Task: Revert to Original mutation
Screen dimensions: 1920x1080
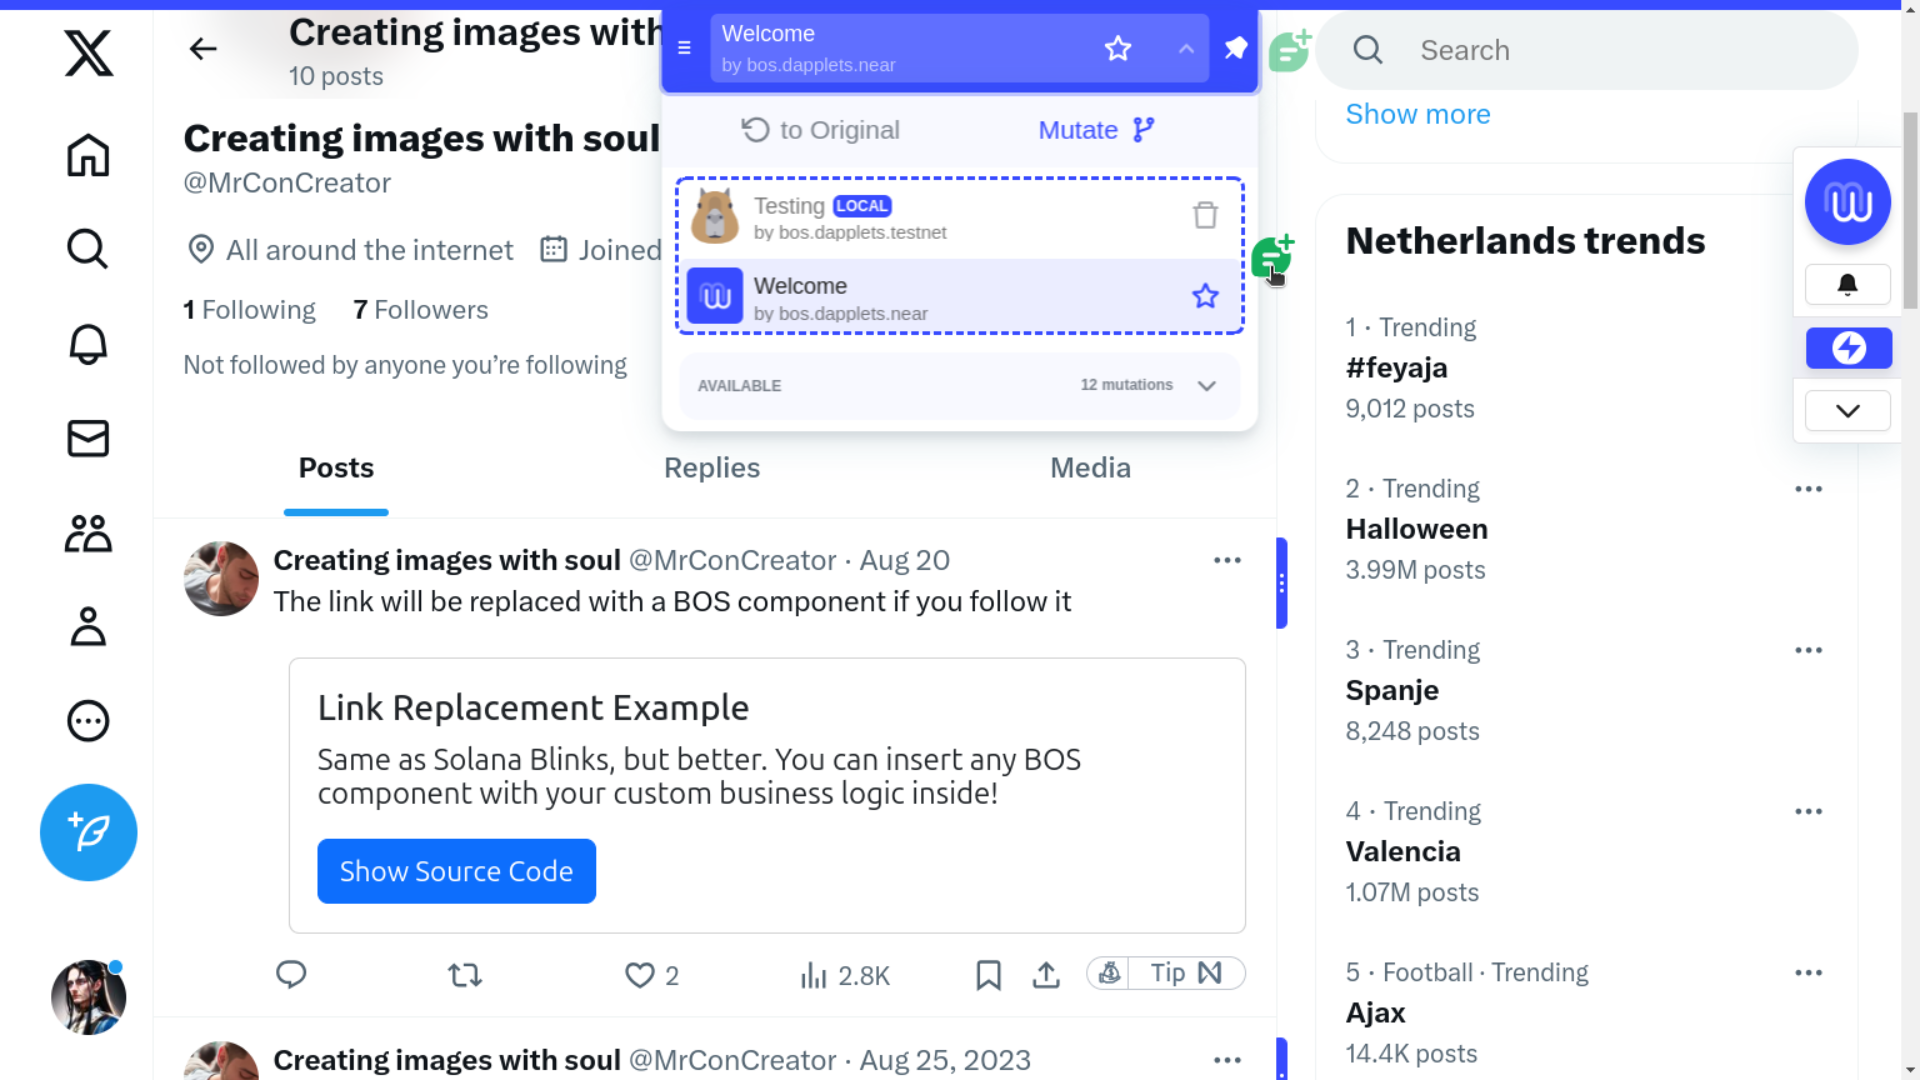Action: coord(819,129)
